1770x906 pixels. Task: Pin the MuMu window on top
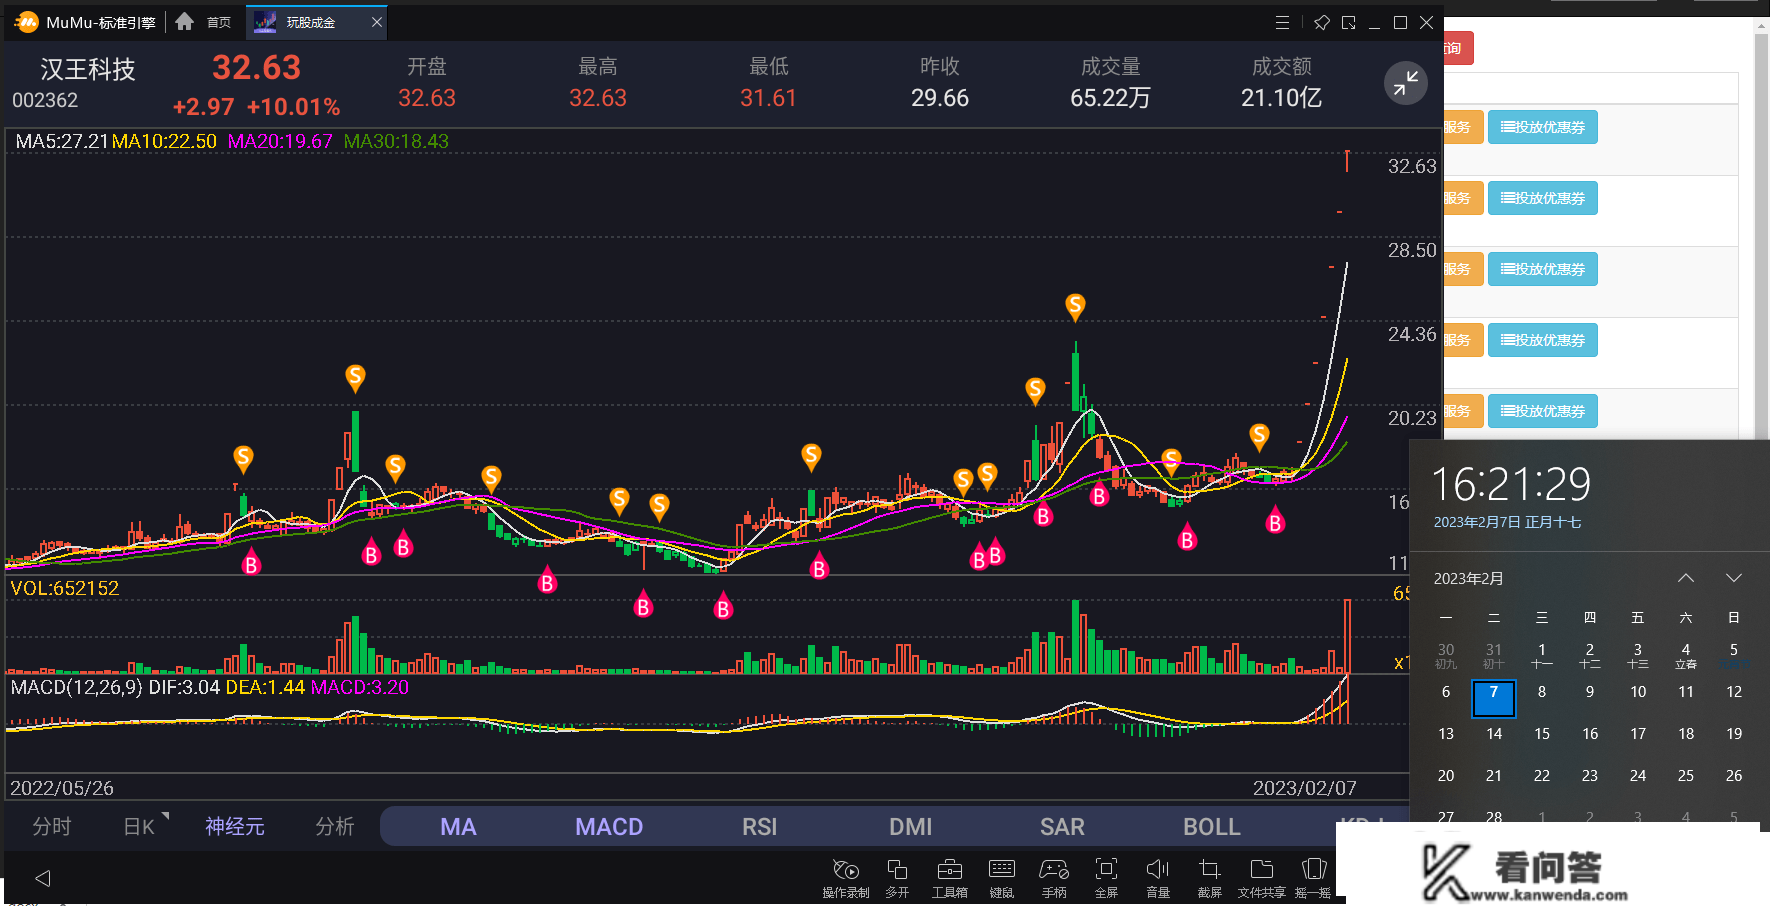1321,22
